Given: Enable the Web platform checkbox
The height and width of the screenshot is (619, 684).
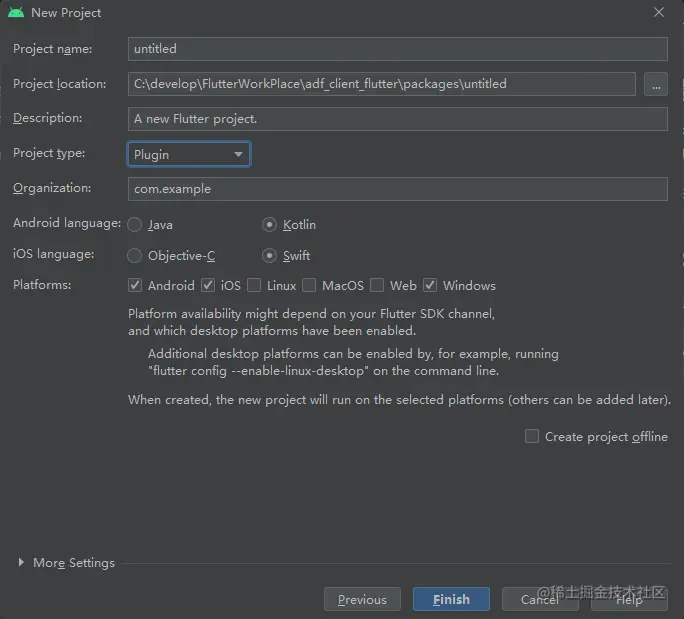Looking at the screenshot, I should point(377,285).
